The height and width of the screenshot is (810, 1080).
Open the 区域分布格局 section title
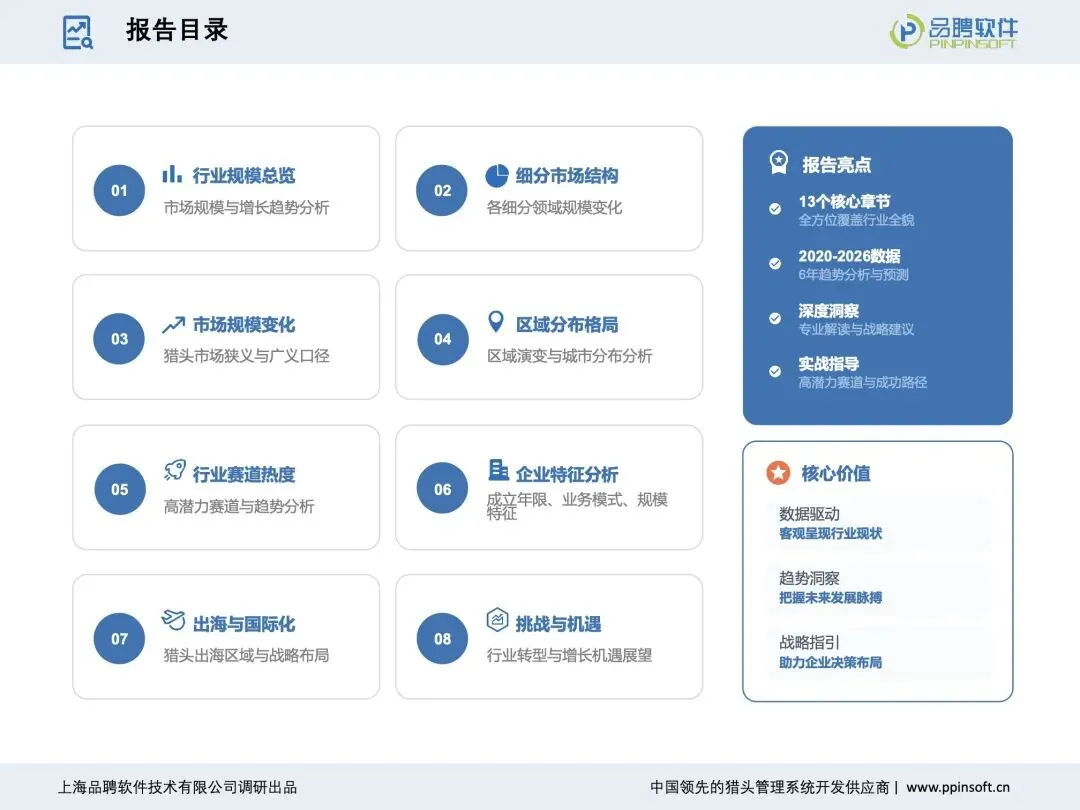tap(567, 324)
